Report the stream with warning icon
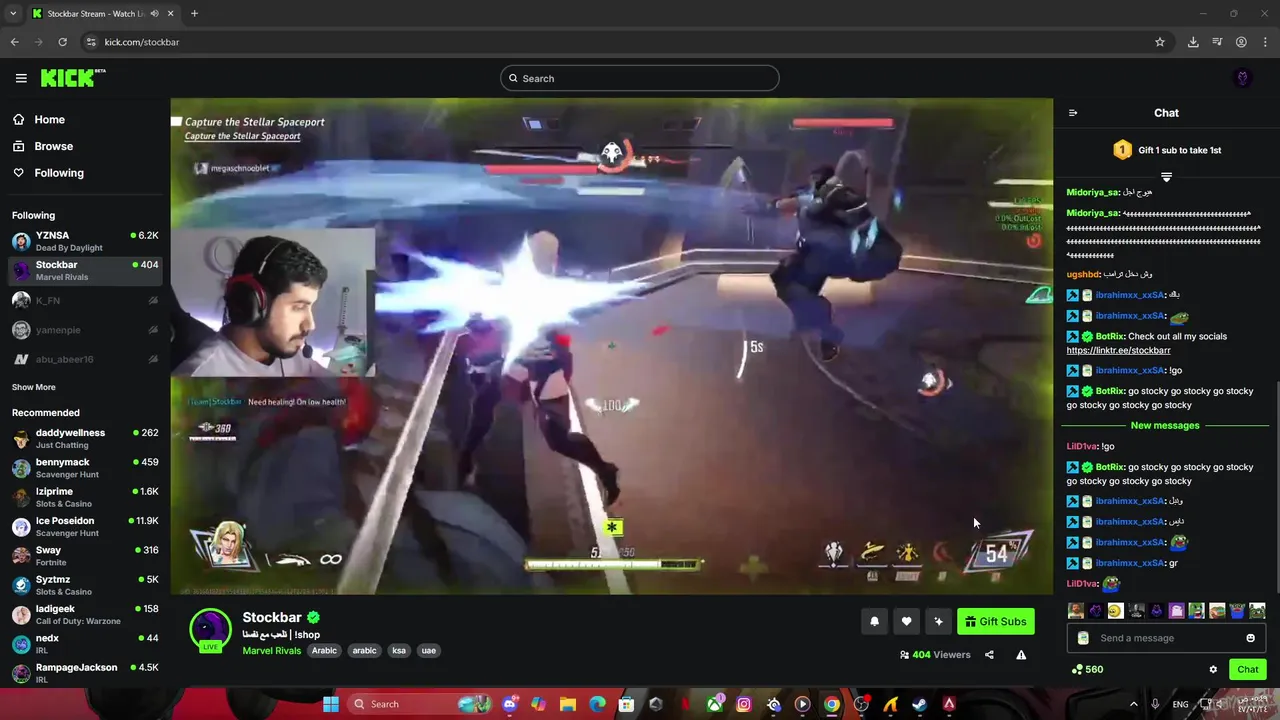This screenshot has width=1280, height=720. point(1021,655)
